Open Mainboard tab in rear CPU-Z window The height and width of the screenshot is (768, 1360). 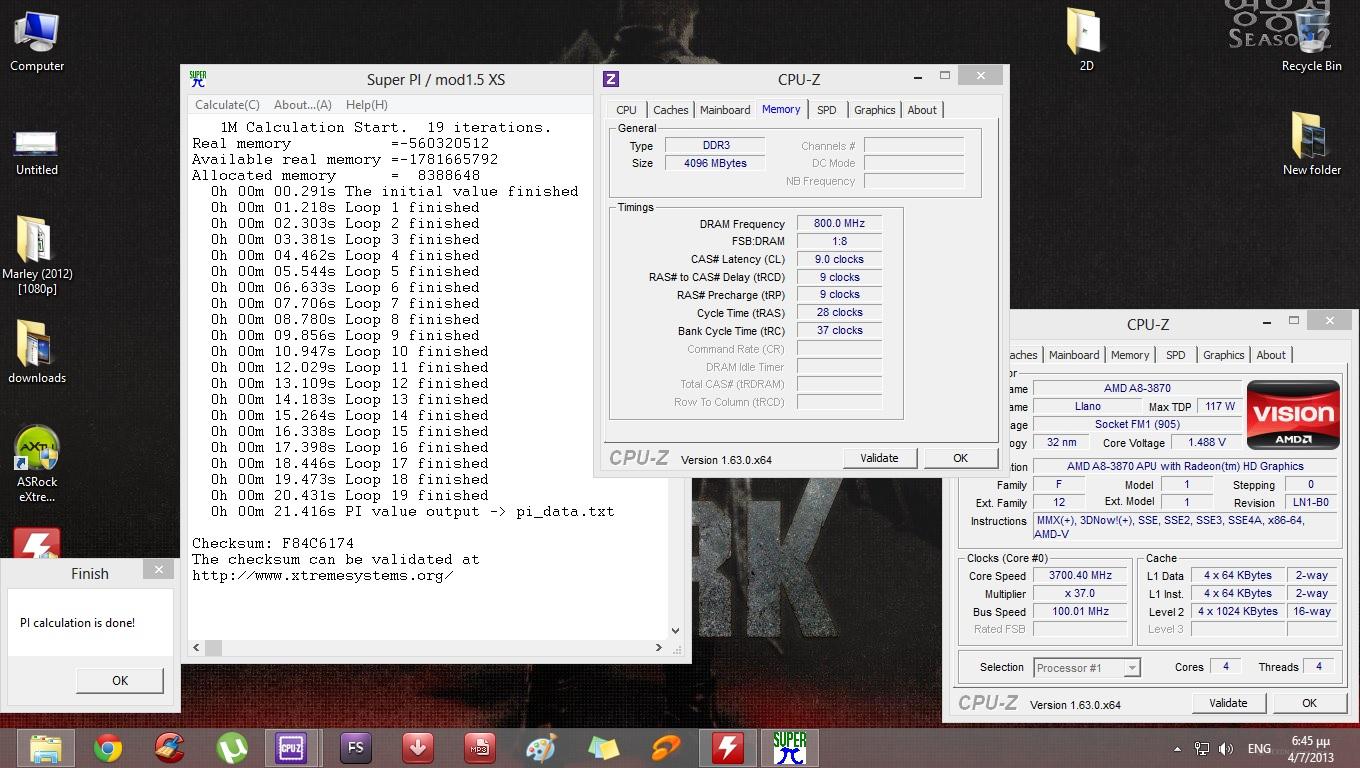(1074, 355)
